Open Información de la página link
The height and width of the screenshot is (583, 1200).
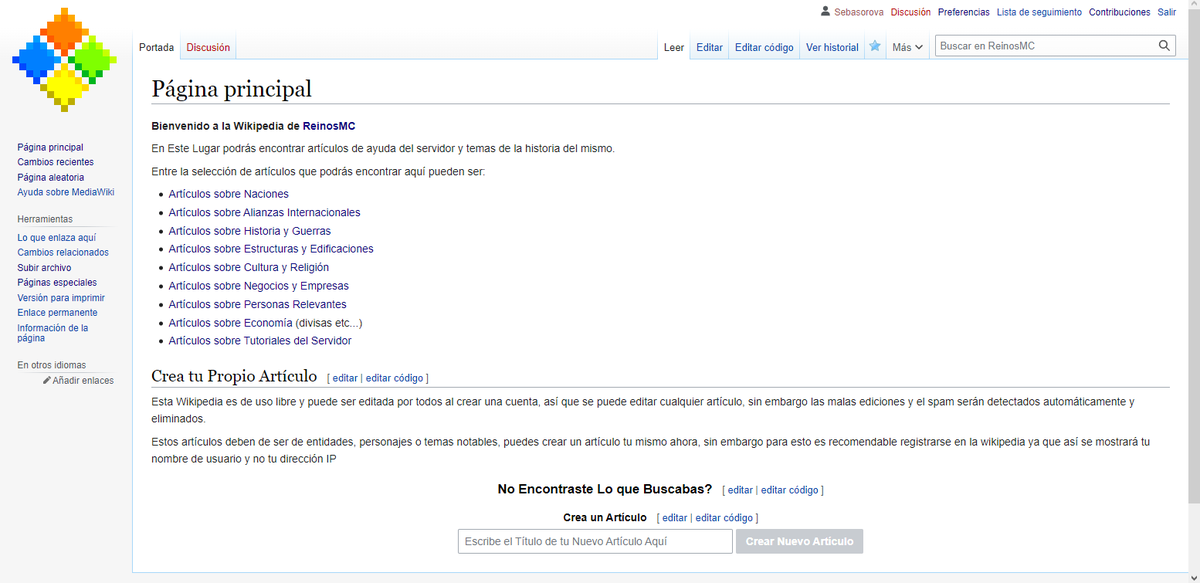pyautogui.click(x=52, y=333)
